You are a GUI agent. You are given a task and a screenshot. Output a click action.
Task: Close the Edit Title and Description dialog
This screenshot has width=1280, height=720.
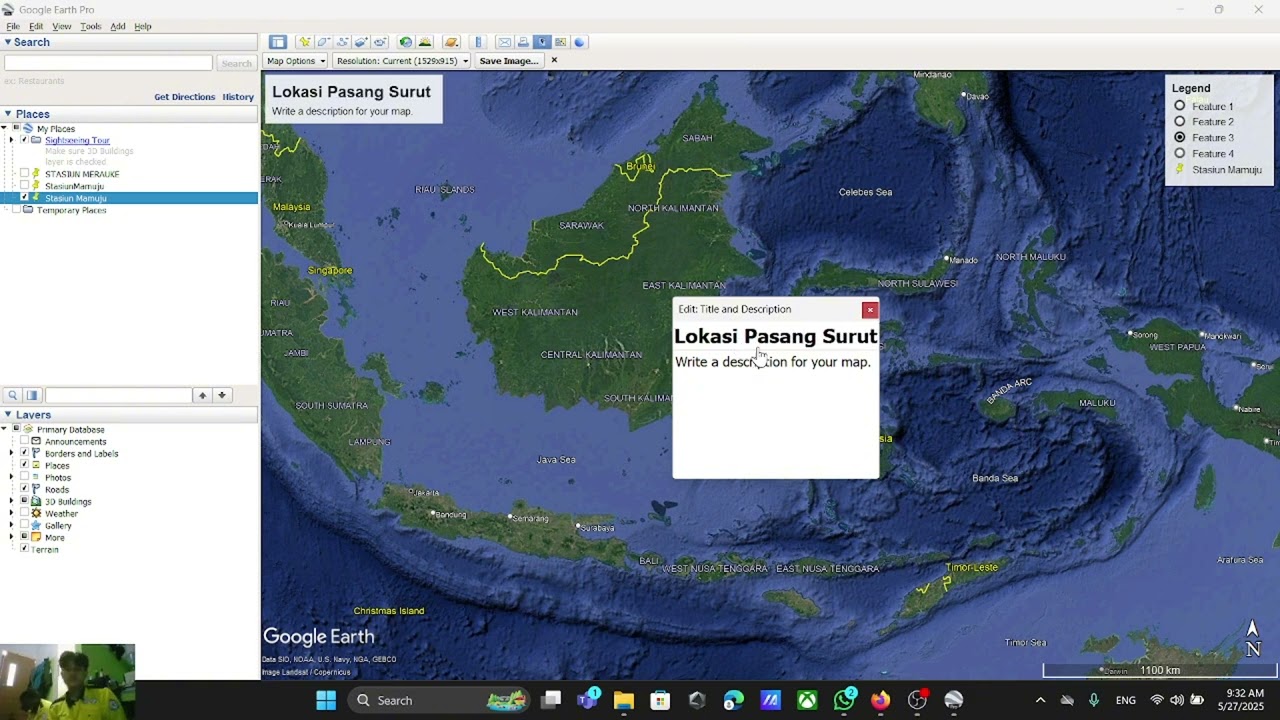coord(870,310)
